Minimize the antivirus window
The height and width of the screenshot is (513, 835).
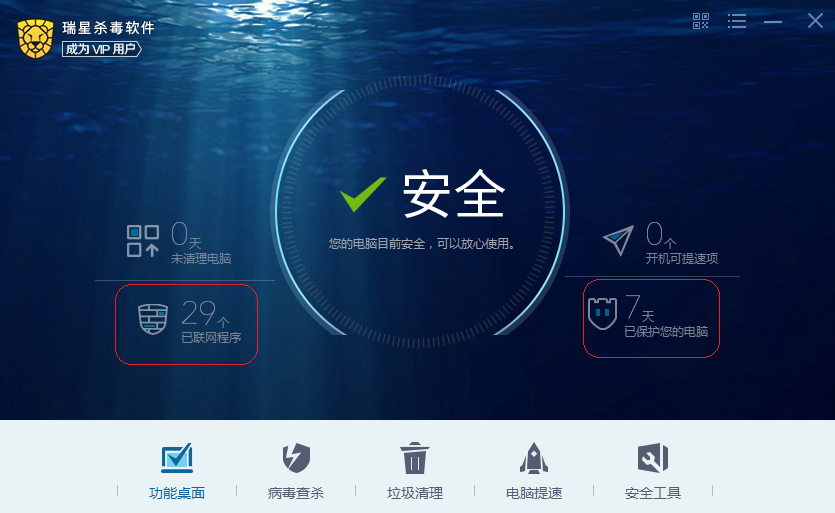[x=773, y=22]
